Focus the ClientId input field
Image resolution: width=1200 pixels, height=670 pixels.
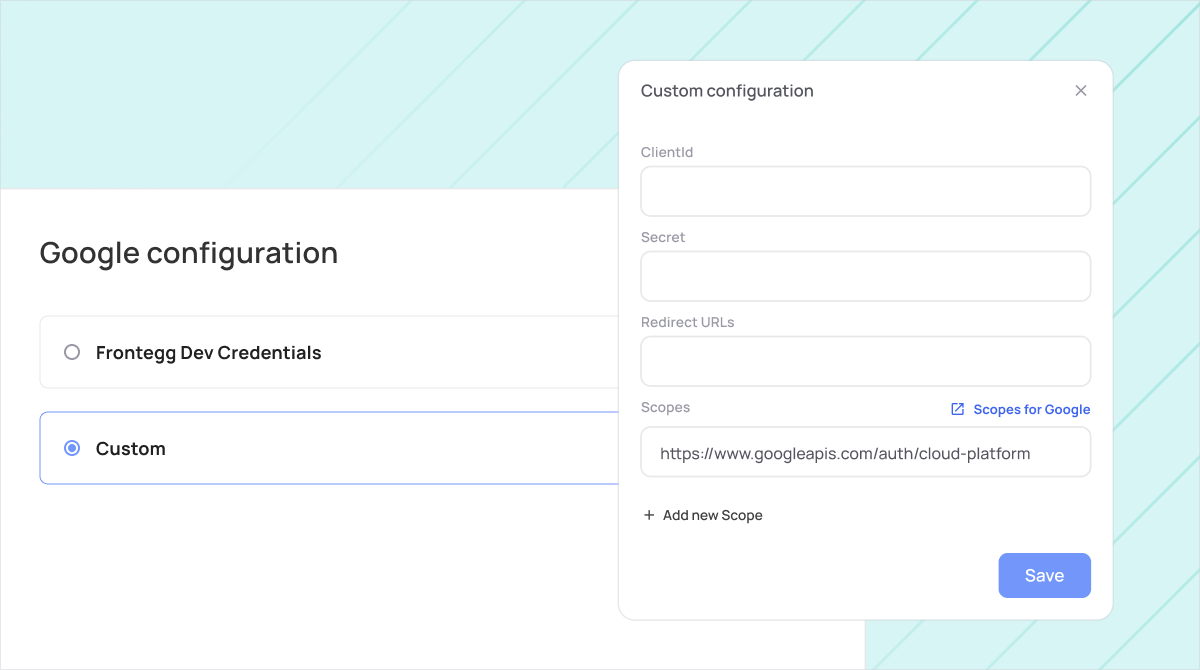coord(865,191)
